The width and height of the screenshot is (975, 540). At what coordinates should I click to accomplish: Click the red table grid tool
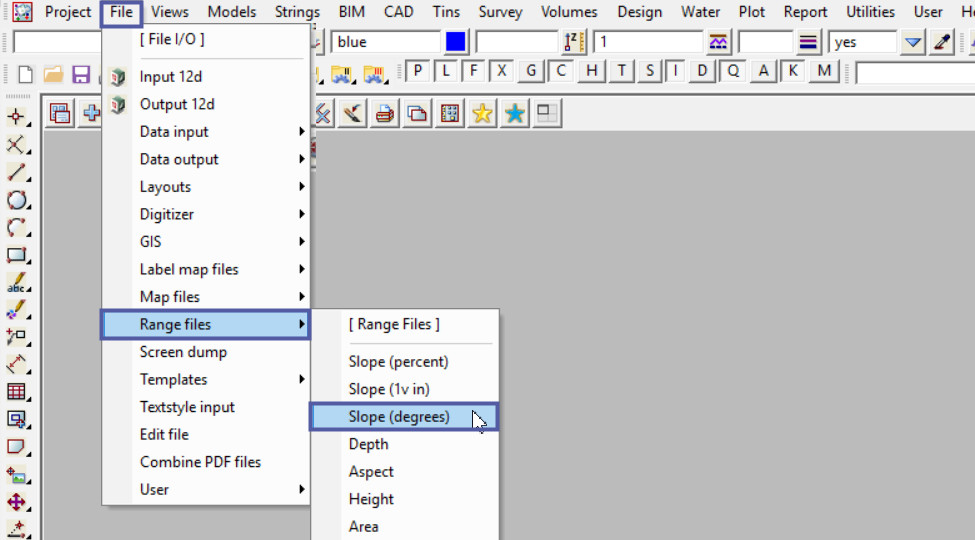pos(17,391)
